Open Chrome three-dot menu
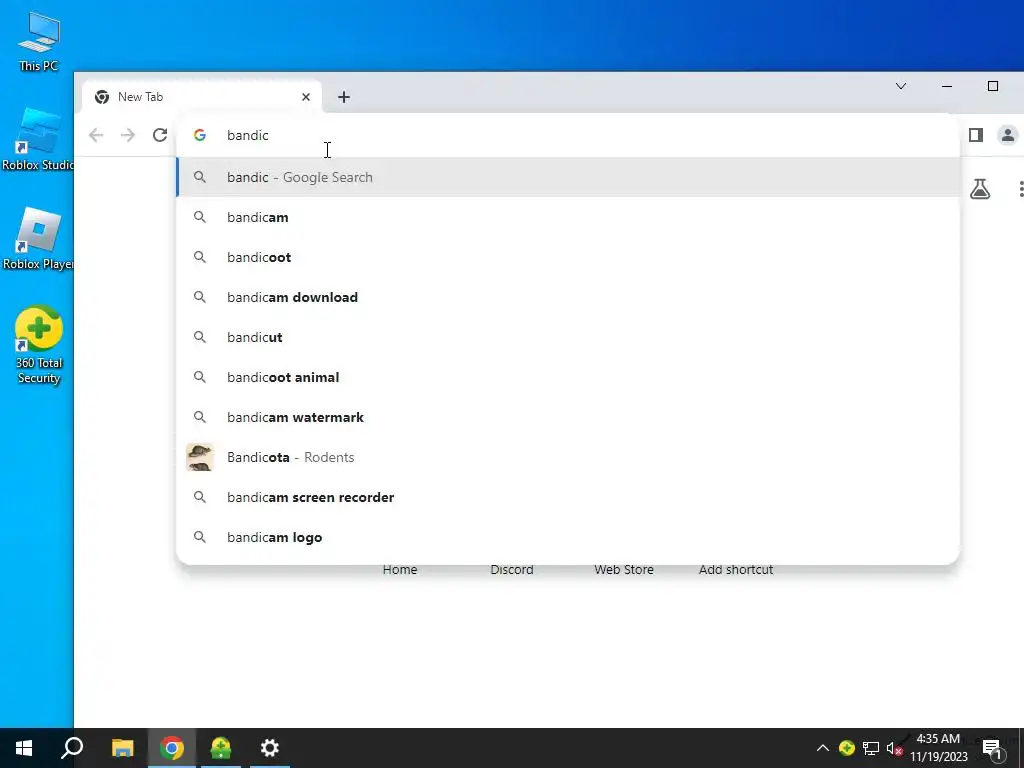 [1020, 189]
